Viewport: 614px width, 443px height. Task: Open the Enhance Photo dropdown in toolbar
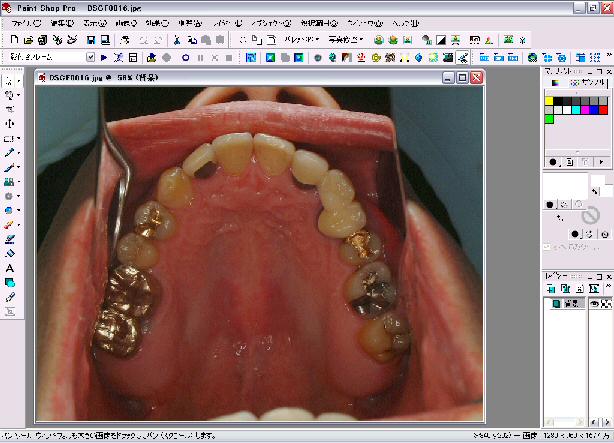coord(346,40)
